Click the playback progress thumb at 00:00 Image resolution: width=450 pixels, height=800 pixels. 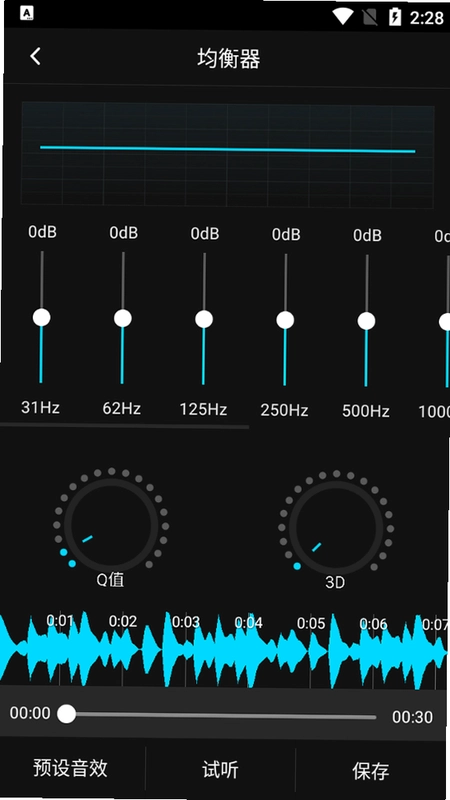pos(66,713)
